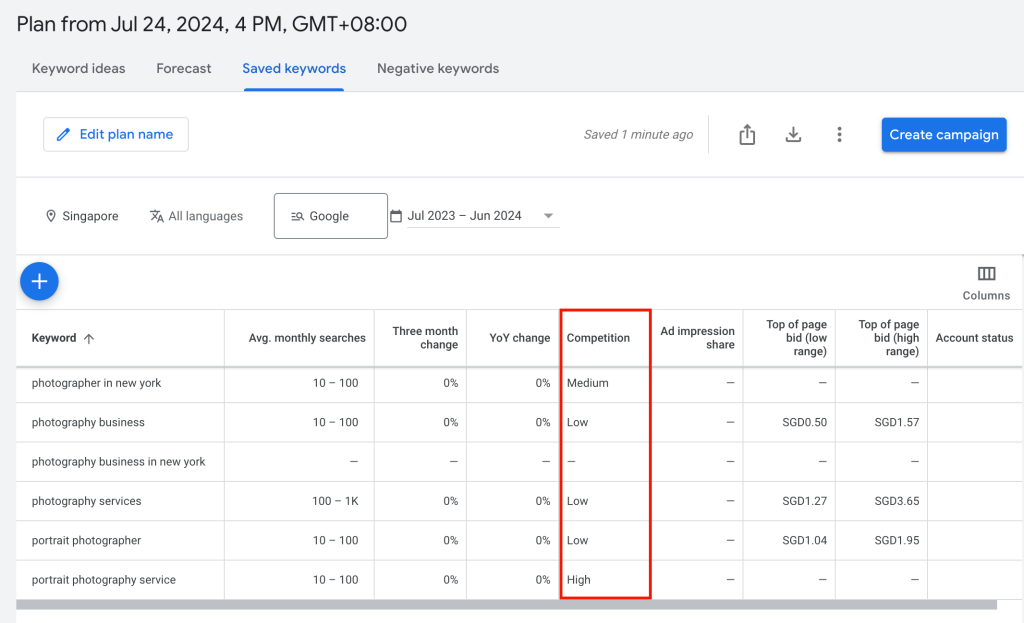Viewport: 1024px width, 623px height.
Task: Switch to the Forecast tab
Action: [183, 68]
